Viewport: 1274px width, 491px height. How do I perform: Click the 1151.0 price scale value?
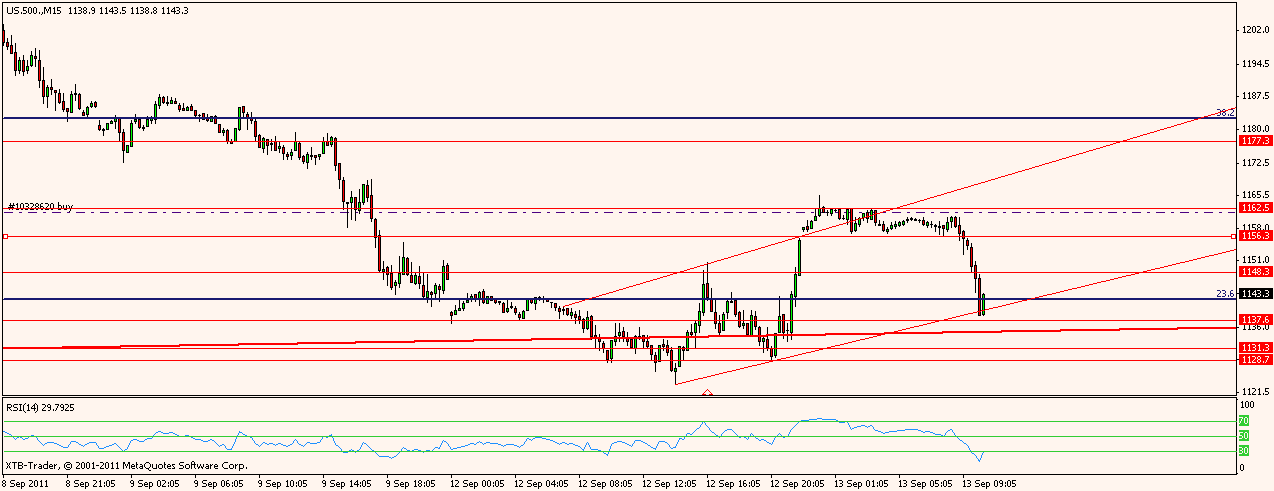[x=1257, y=260]
